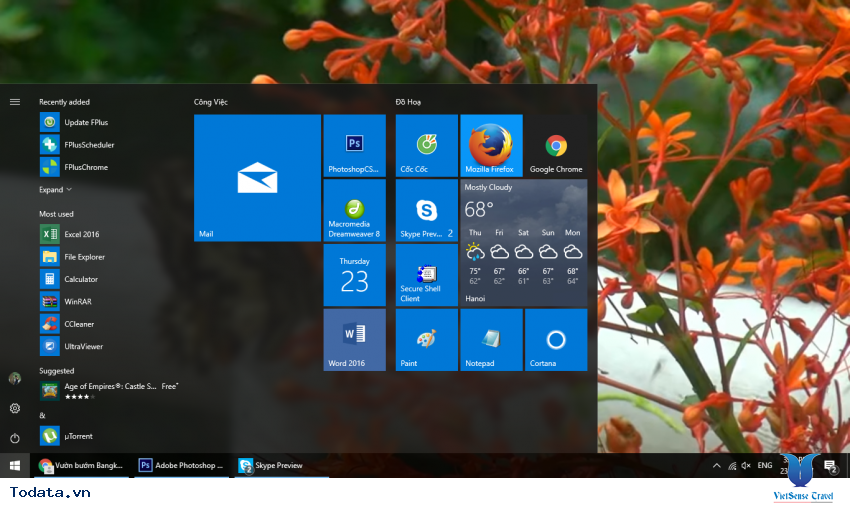Image resolution: width=850 pixels, height=508 pixels.
Task: Open the Notepad tile
Action: [491, 339]
